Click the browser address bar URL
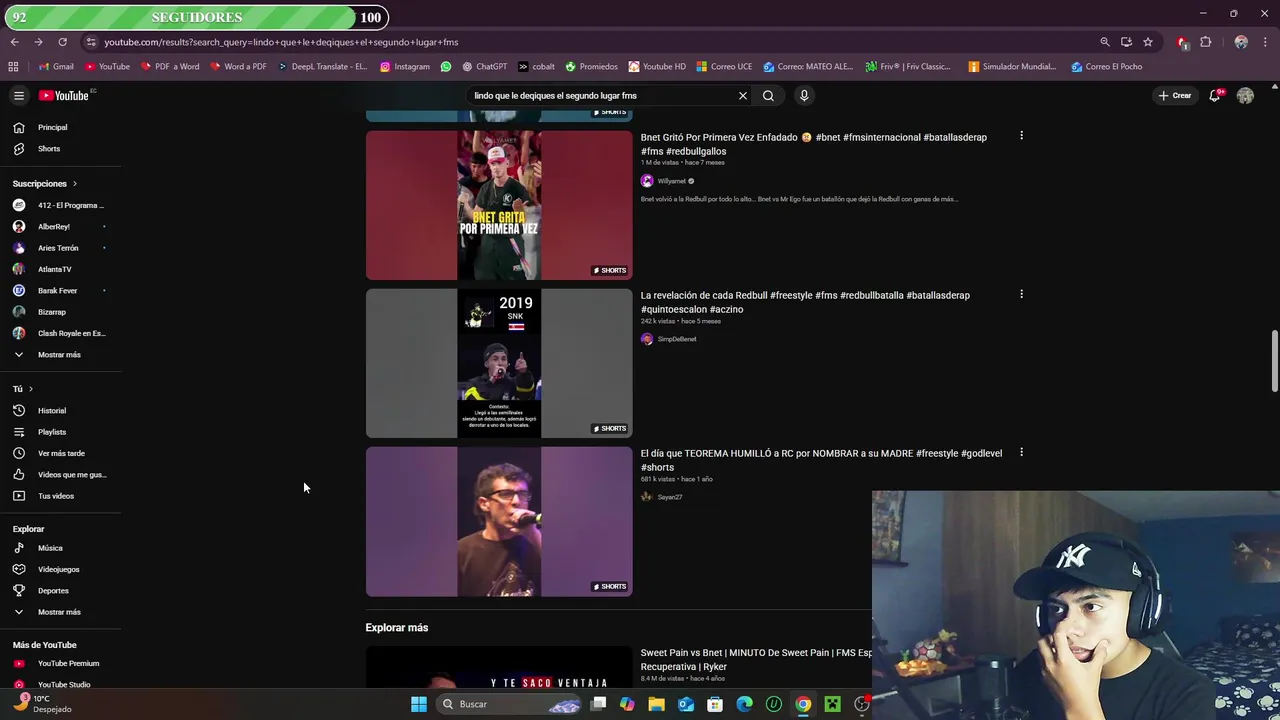The width and height of the screenshot is (1280, 720). pos(281,42)
